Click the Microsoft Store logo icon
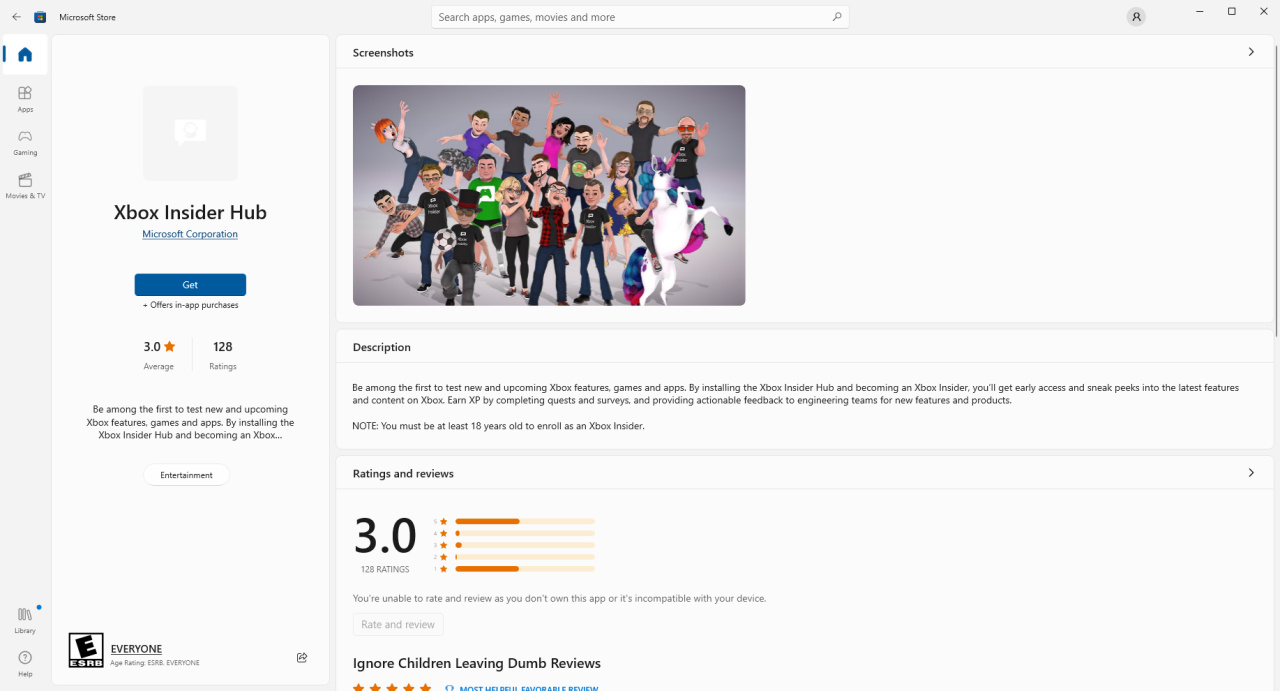 pos(40,17)
